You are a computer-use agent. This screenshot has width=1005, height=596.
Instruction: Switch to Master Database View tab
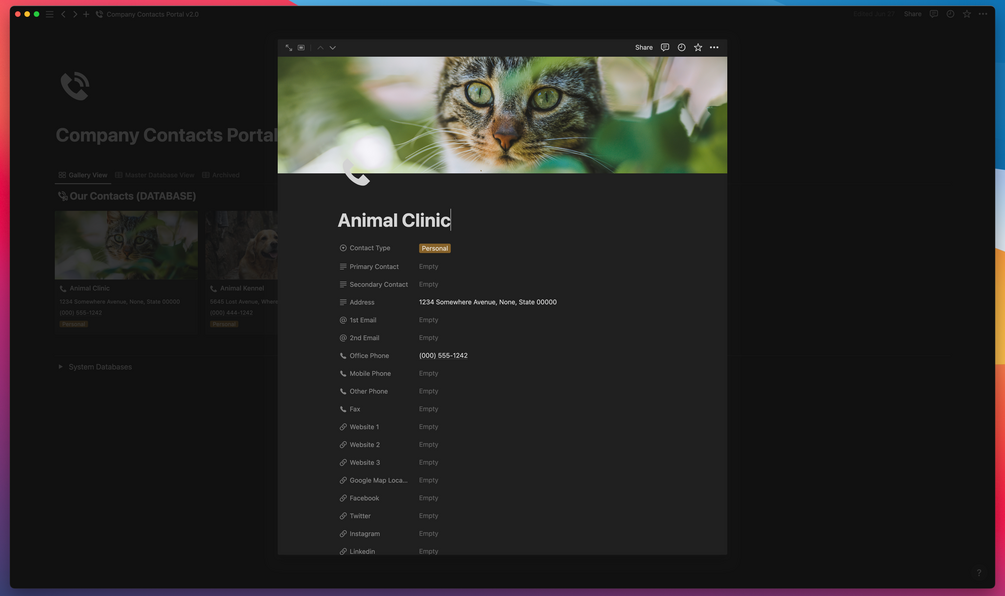pos(154,175)
